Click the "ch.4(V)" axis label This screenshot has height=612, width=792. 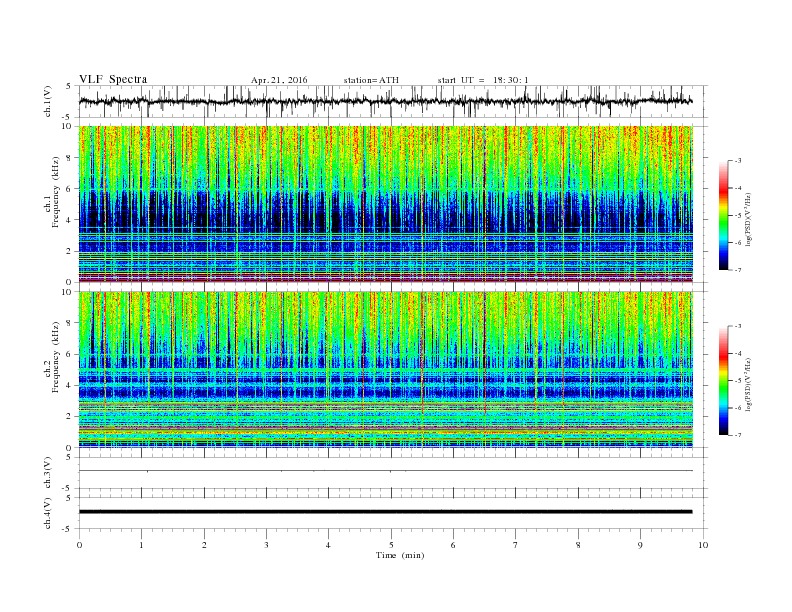[48, 513]
